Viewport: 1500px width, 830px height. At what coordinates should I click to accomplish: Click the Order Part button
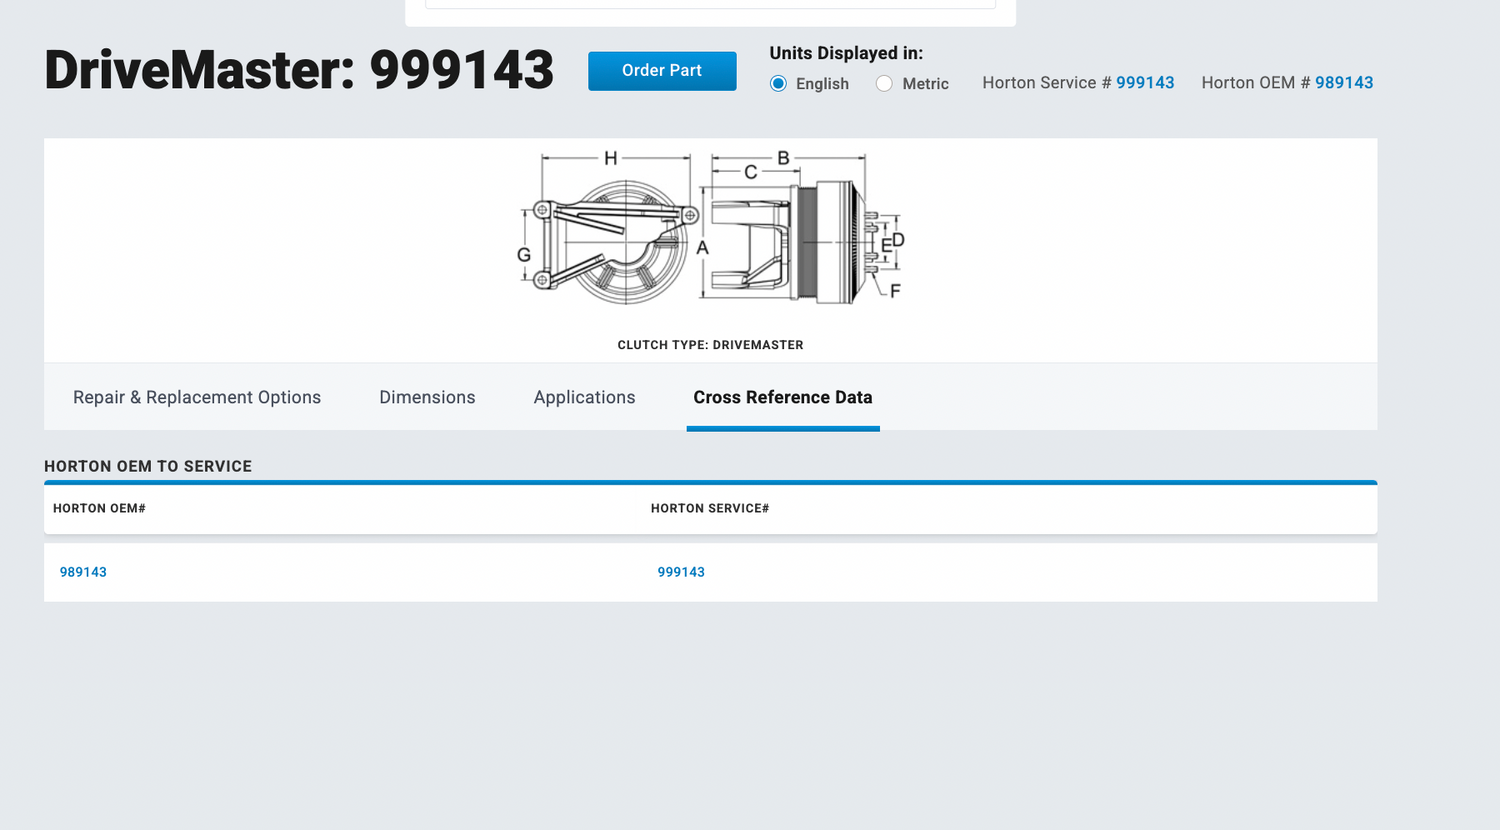[x=662, y=71]
